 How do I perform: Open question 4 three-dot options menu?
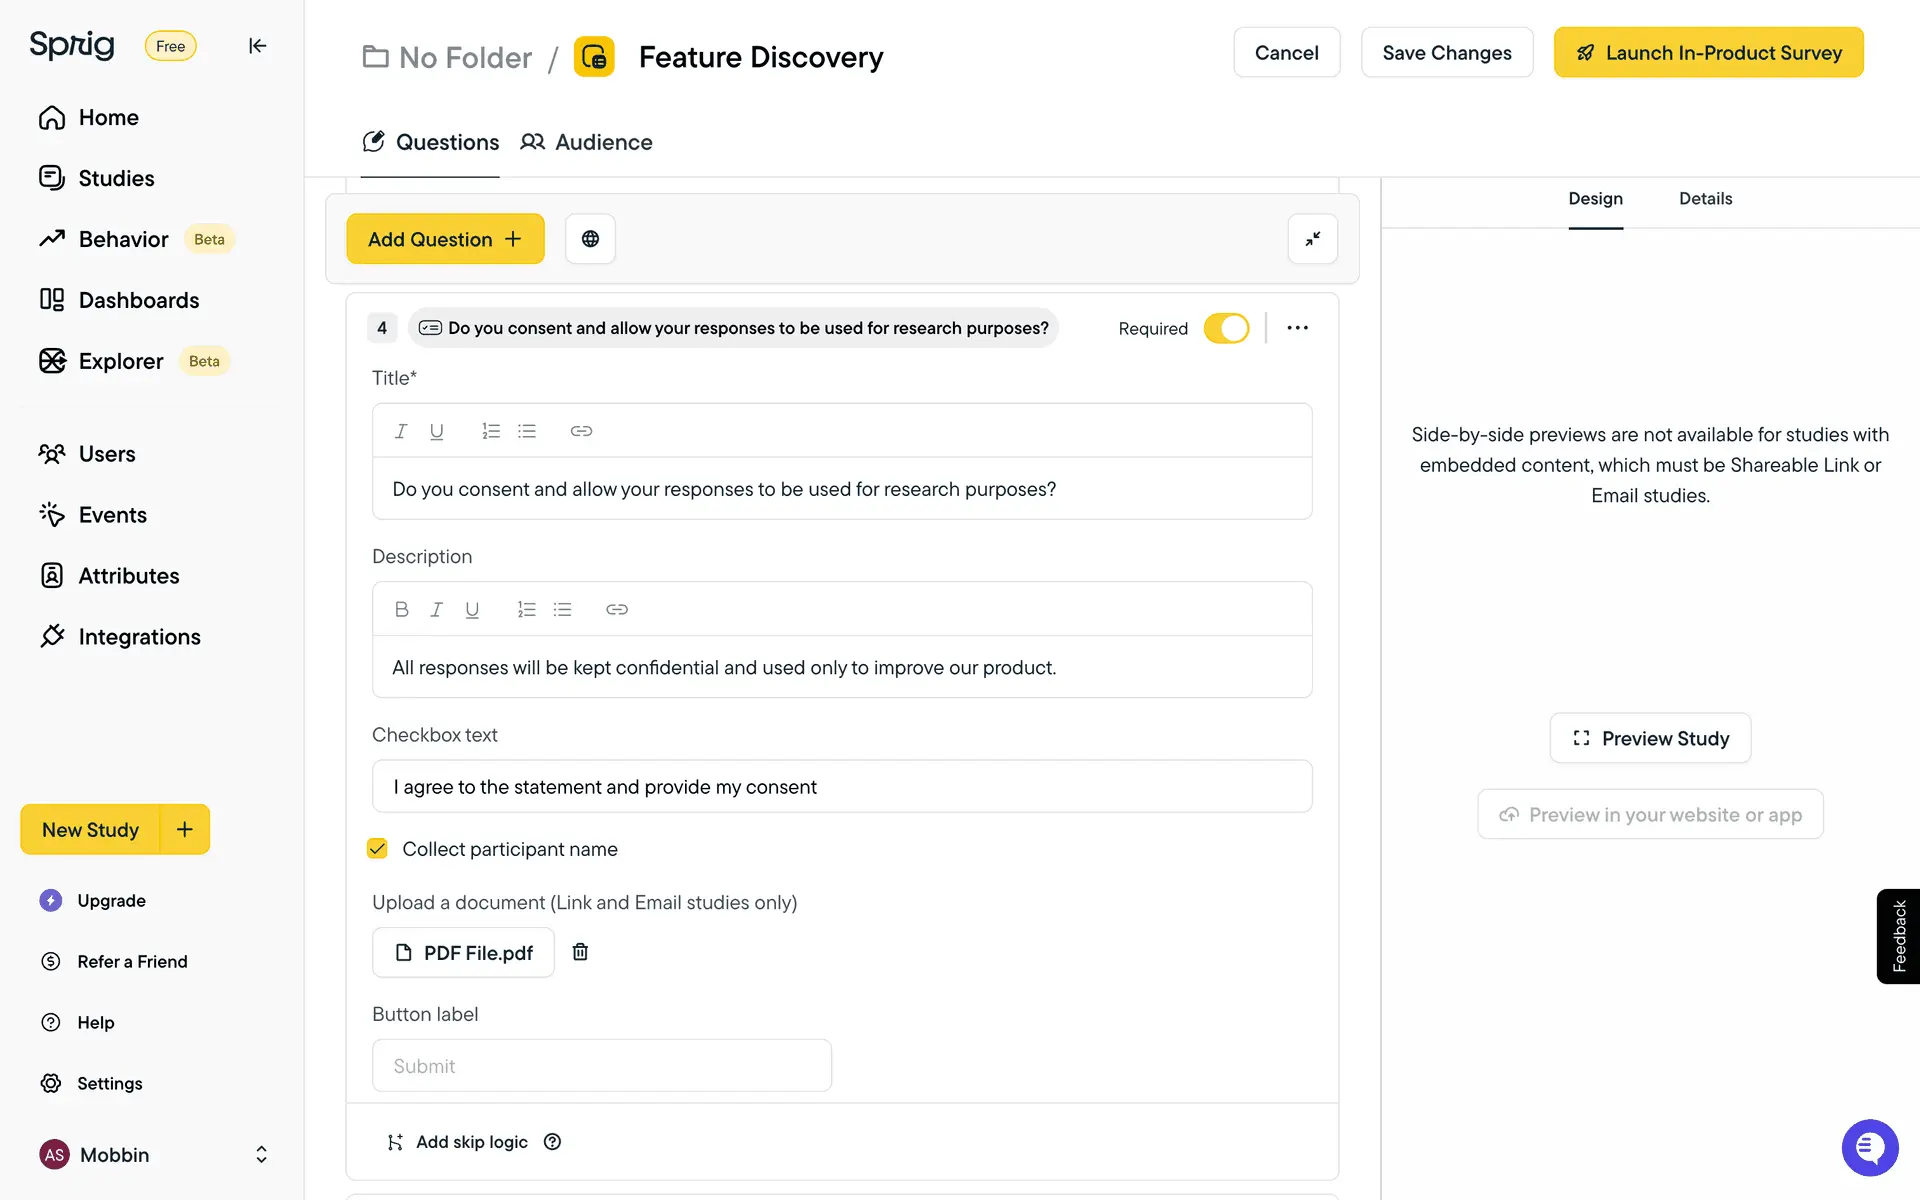click(1297, 328)
